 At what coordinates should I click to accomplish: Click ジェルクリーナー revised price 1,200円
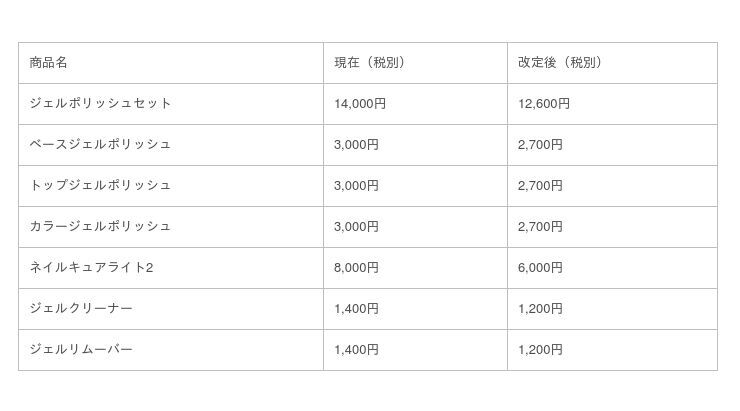click(x=540, y=309)
